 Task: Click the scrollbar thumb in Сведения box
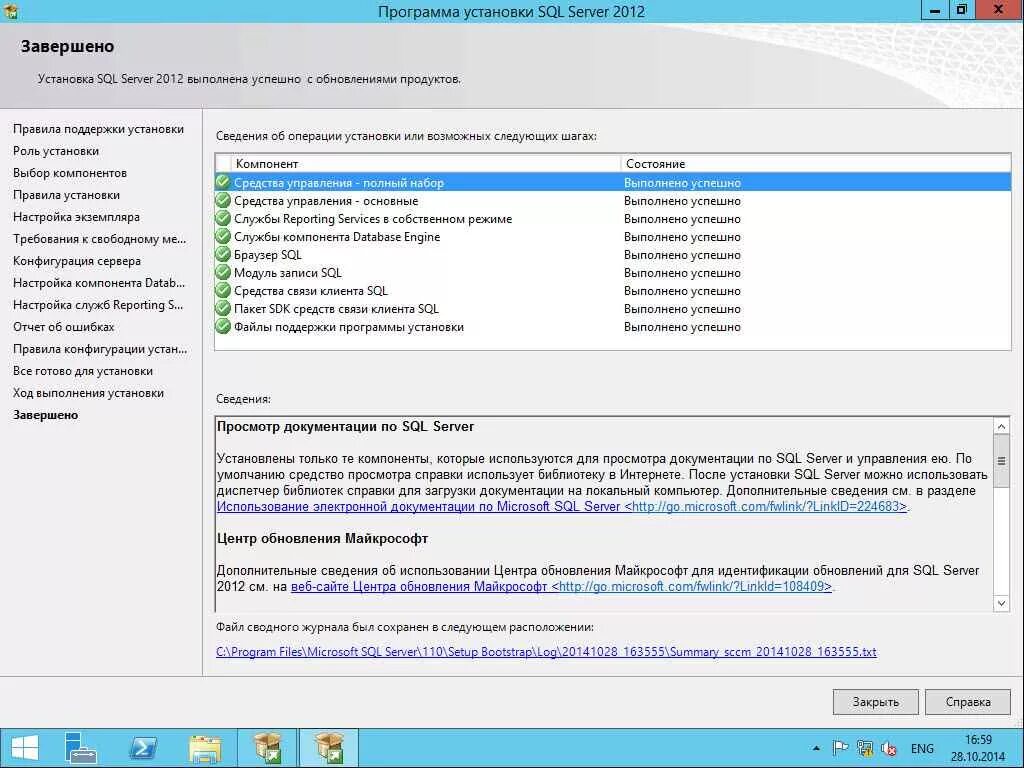click(x=1001, y=461)
